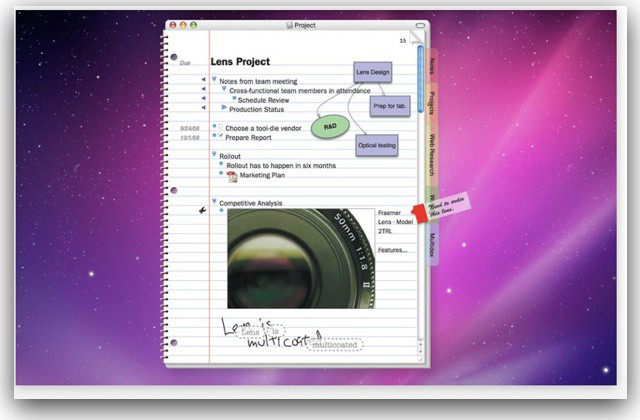
Task: Click the 10/1/08 due date
Action: tap(190, 138)
